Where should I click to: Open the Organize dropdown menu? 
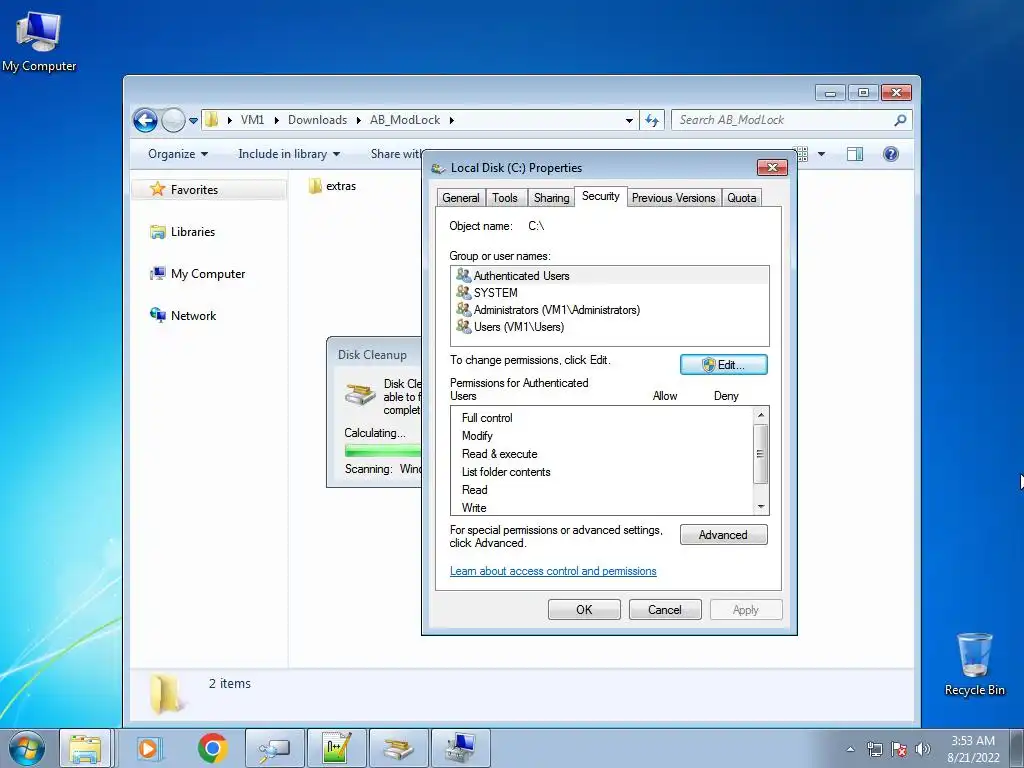pos(178,154)
